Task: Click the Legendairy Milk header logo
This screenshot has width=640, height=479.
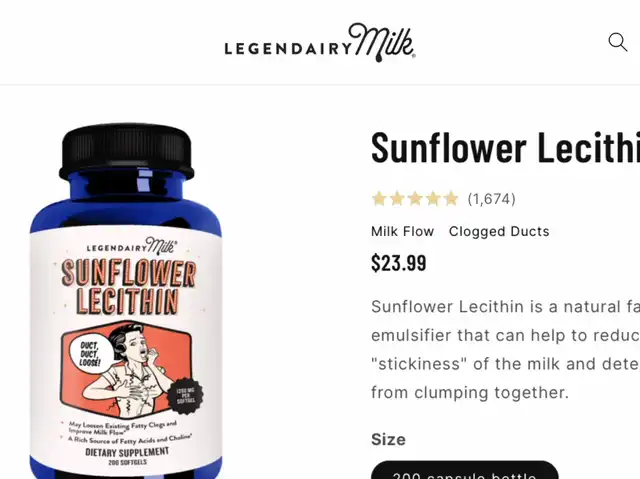Action: [x=320, y=42]
